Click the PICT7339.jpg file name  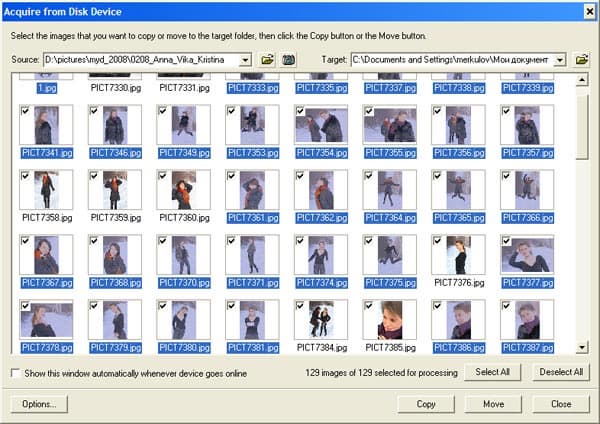coord(528,88)
